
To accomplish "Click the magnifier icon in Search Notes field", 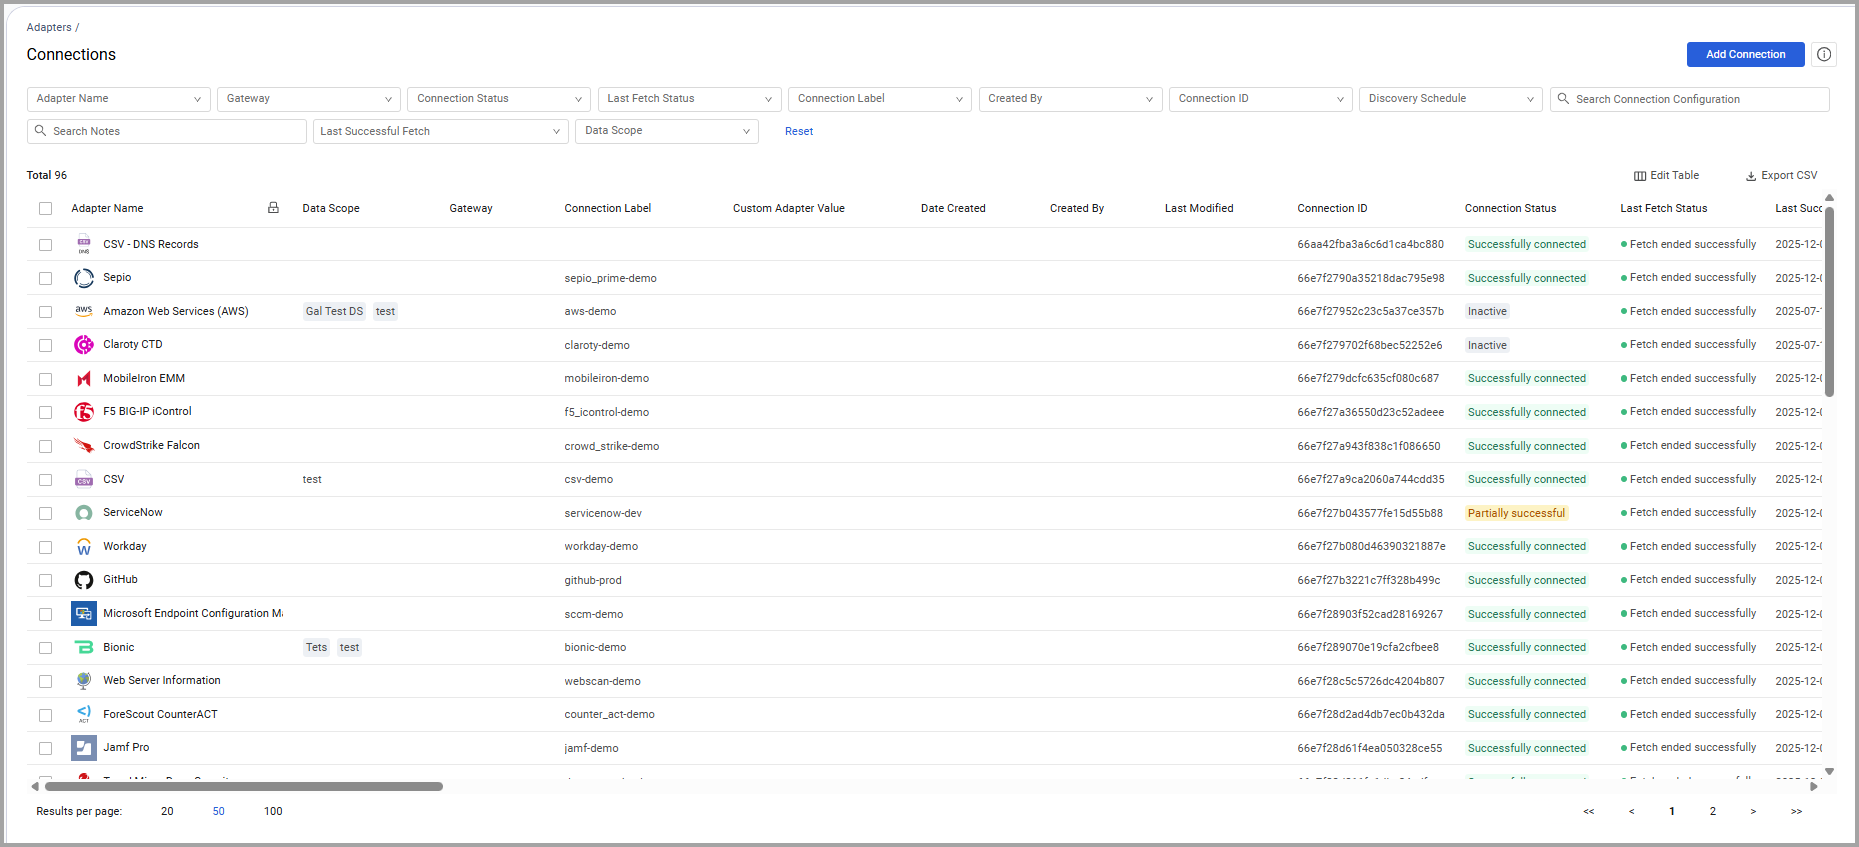I will 41,131.
